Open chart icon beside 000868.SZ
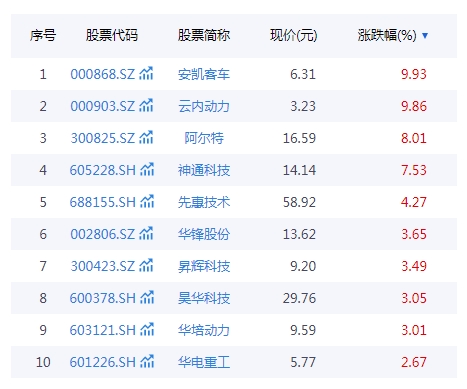This screenshot has width=467, height=389. 146,74
